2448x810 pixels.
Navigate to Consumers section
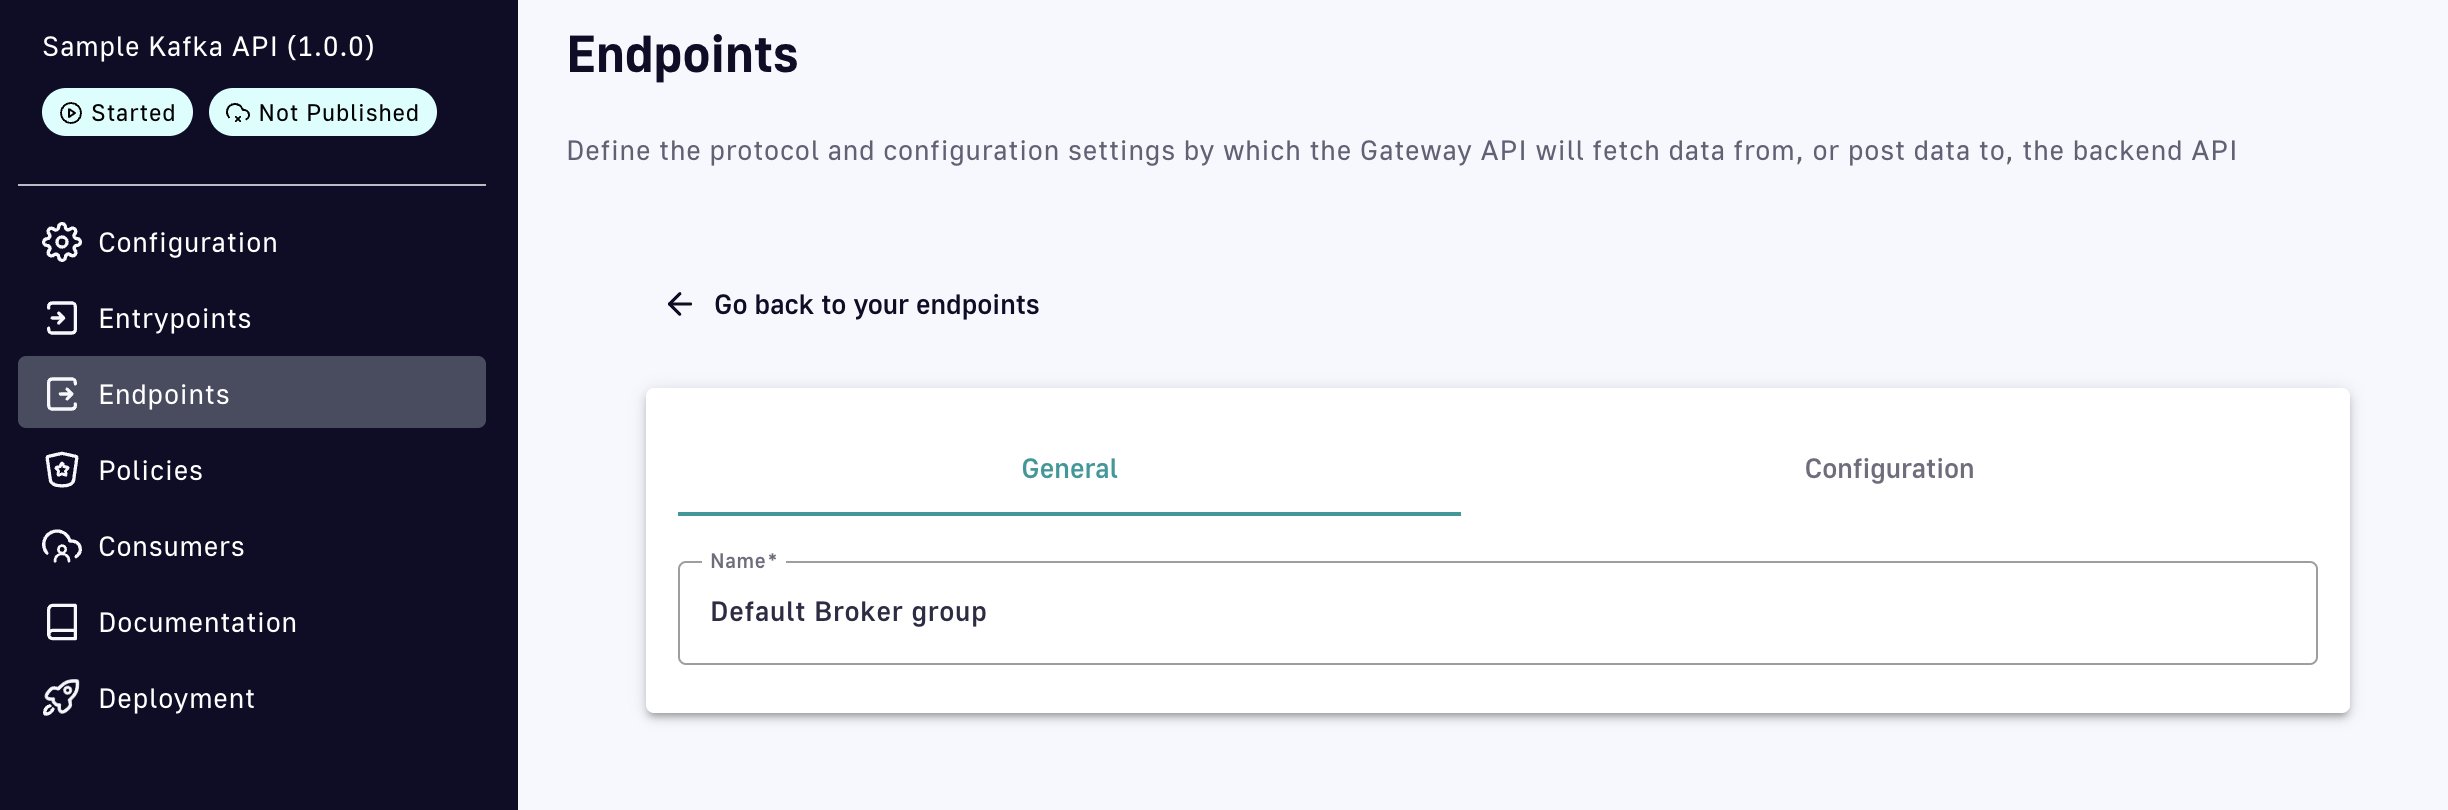pyautogui.click(x=172, y=546)
